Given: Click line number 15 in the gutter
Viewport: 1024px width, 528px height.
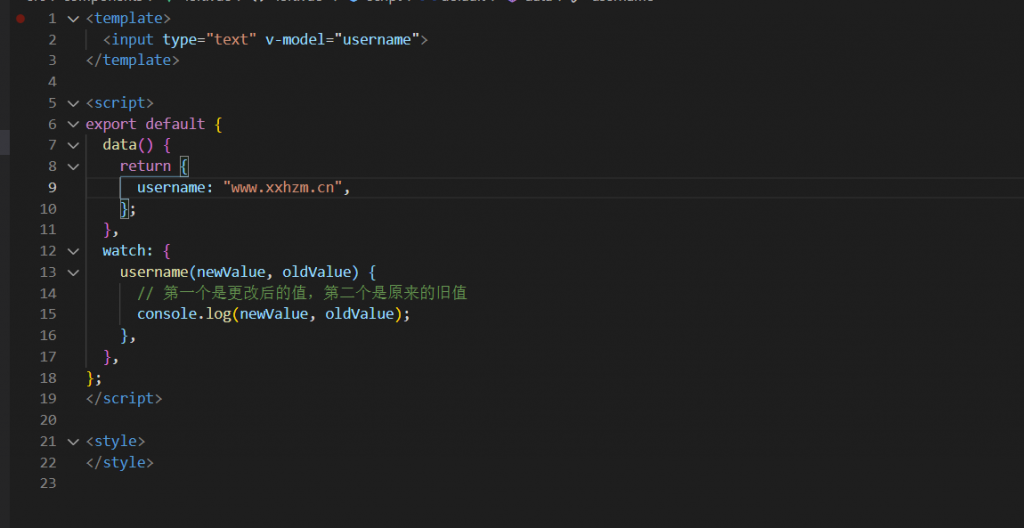Looking at the screenshot, I should (x=48, y=314).
